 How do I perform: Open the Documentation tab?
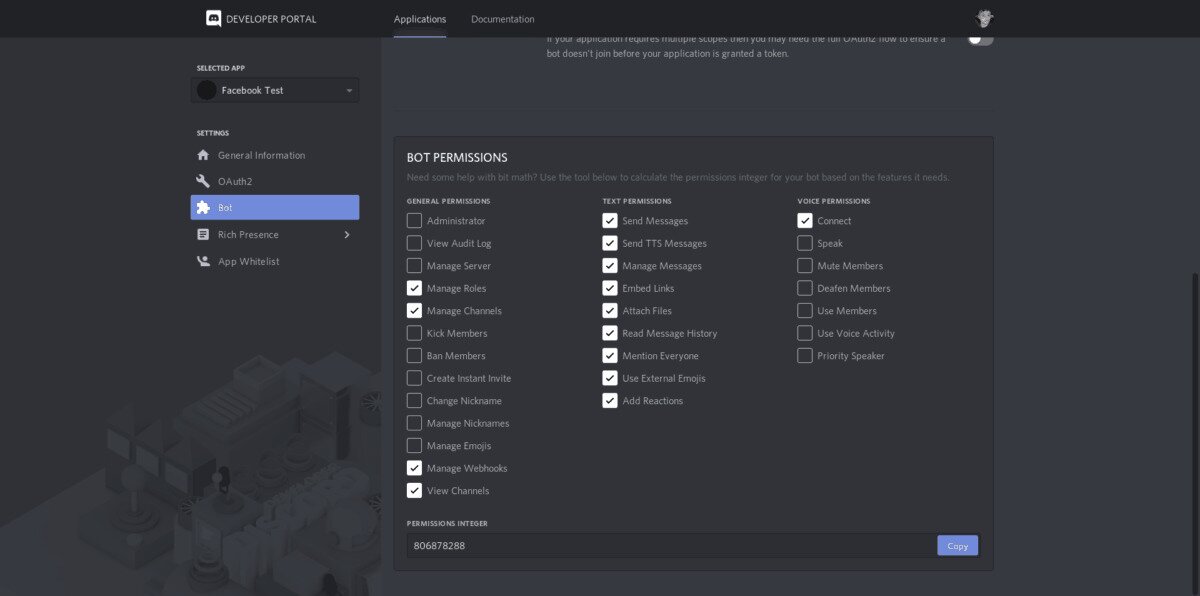pos(502,19)
